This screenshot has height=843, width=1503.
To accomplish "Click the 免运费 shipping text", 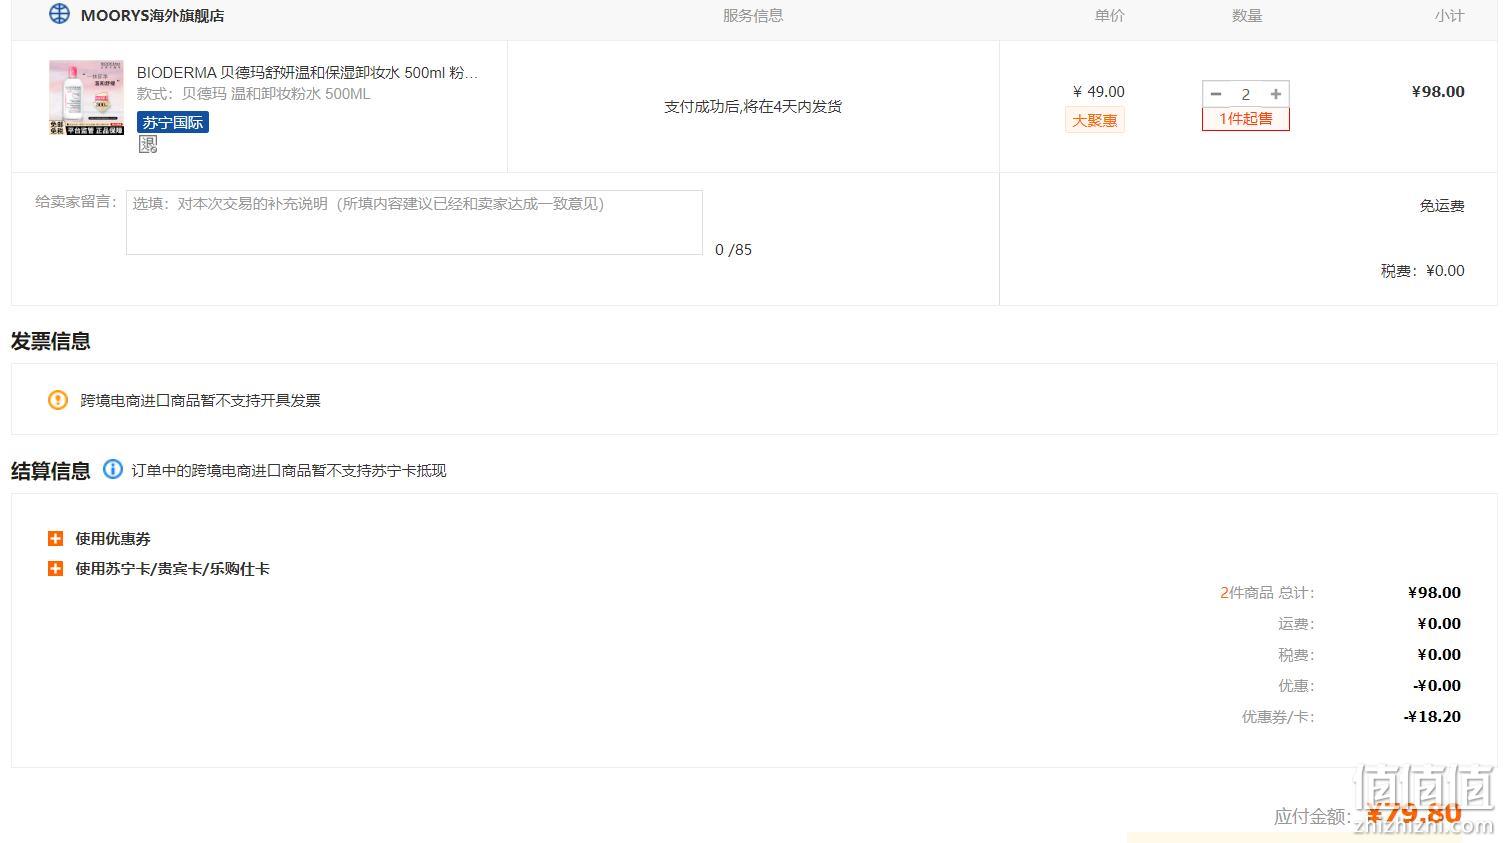I will (x=1442, y=206).
